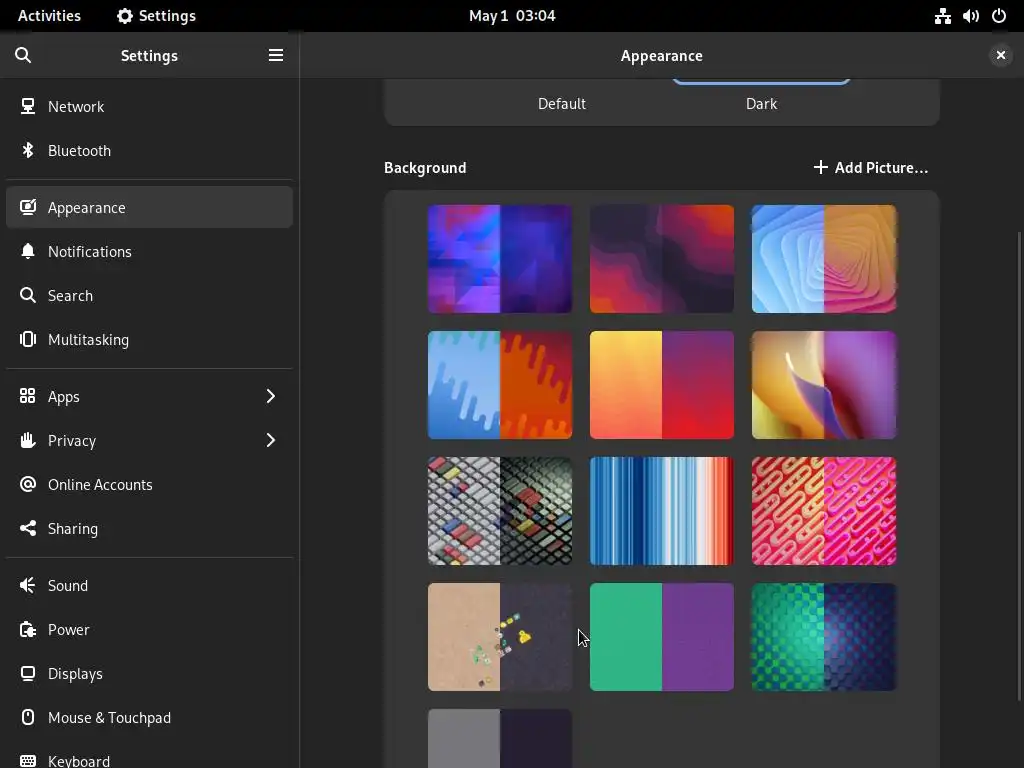The image size is (1024, 768).
Task: Click the Notifications bell icon
Action: point(27,251)
